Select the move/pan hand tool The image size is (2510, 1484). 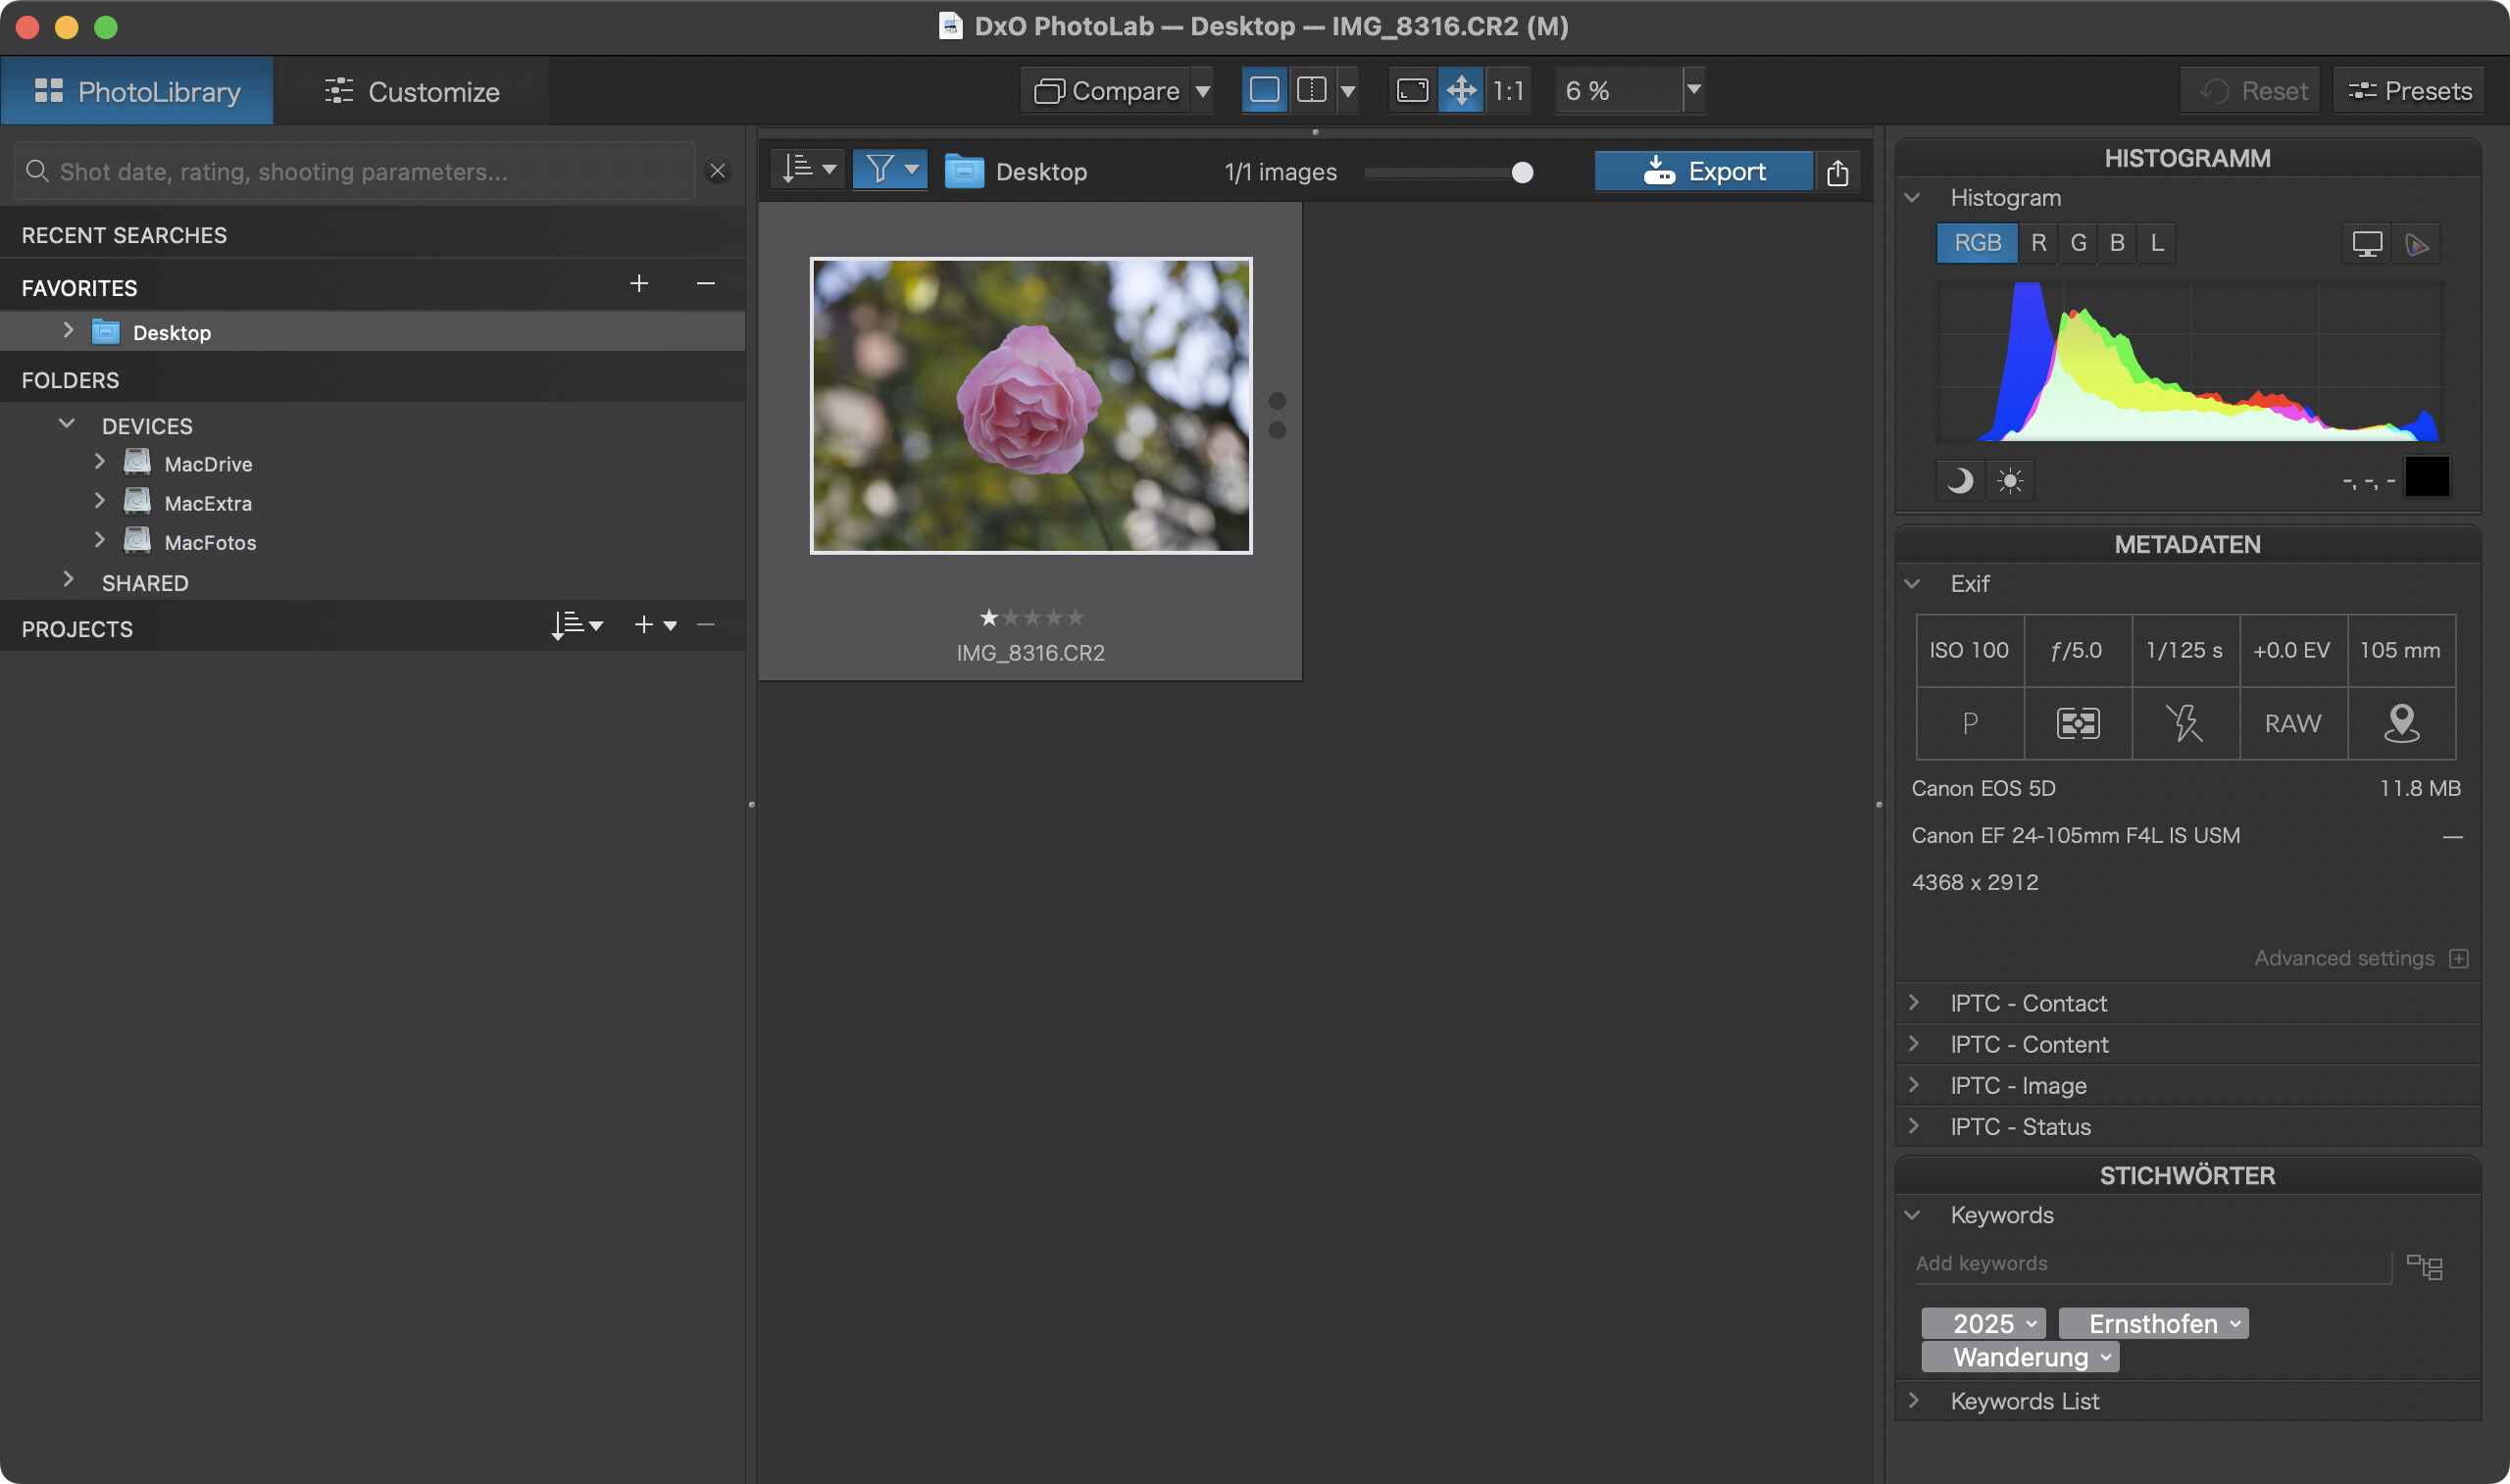[x=1461, y=91]
